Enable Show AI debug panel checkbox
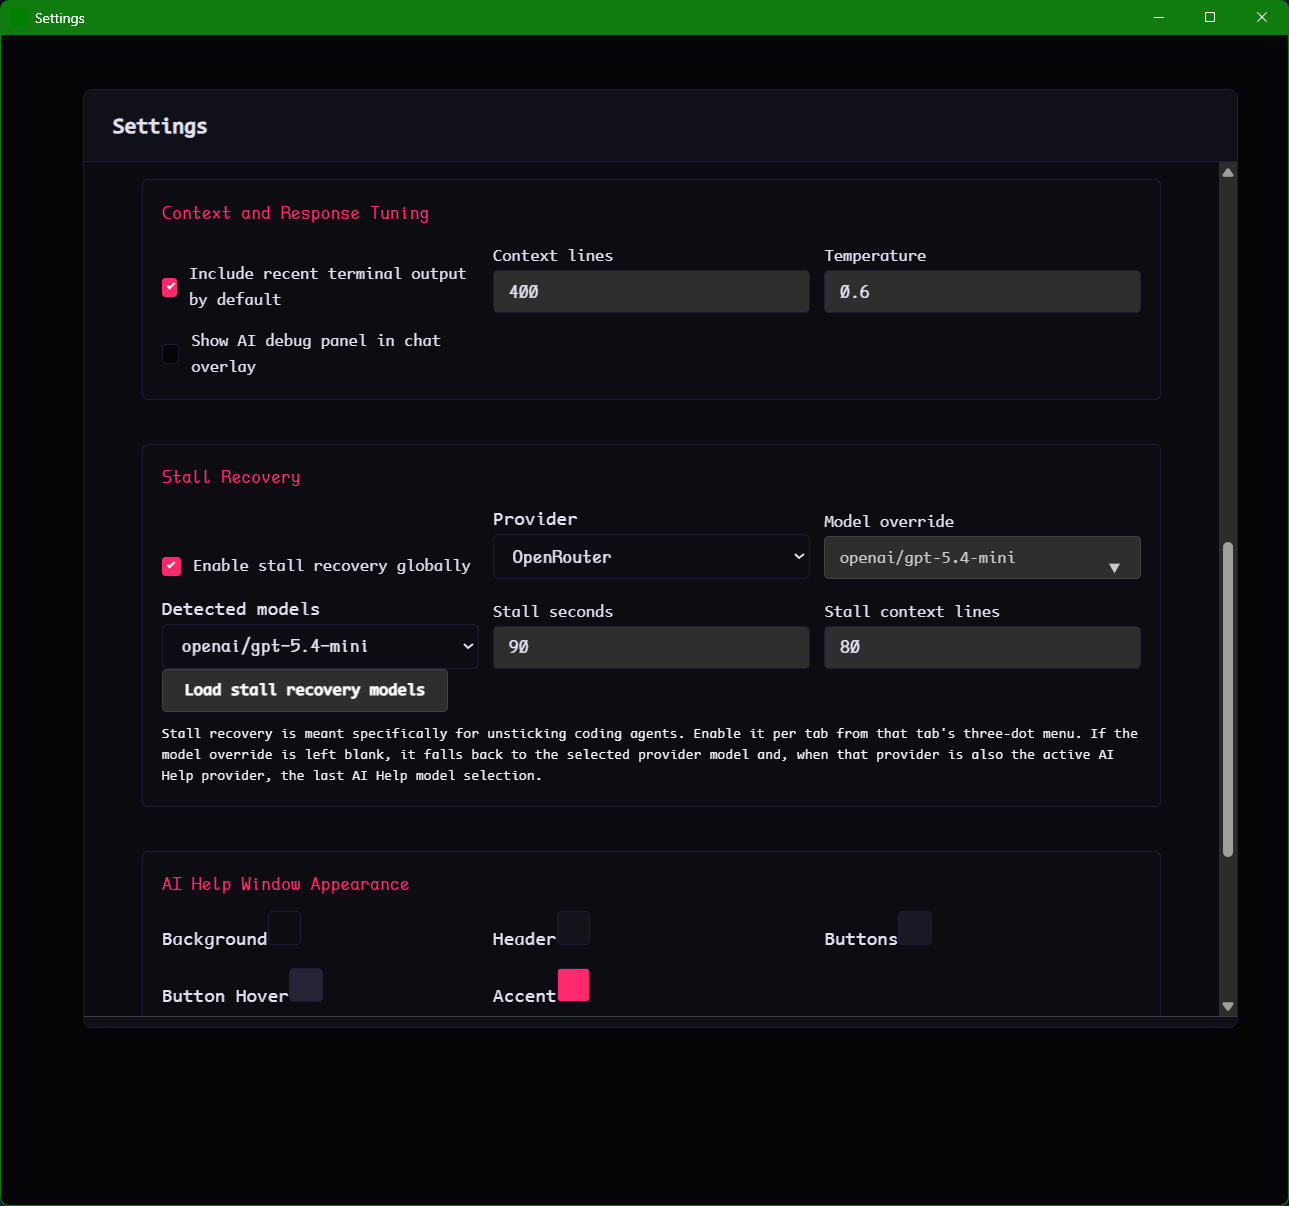The height and width of the screenshot is (1206, 1289). click(x=170, y=354)
